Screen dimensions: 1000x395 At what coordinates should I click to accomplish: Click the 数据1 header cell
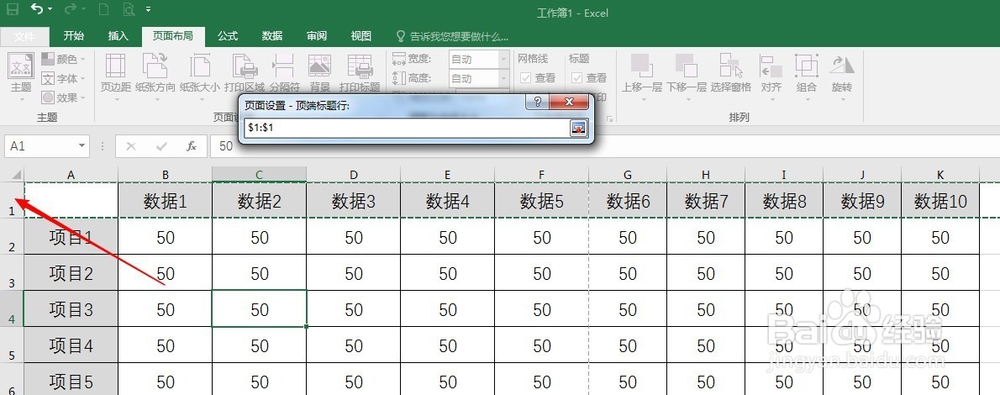click(165, 201)
